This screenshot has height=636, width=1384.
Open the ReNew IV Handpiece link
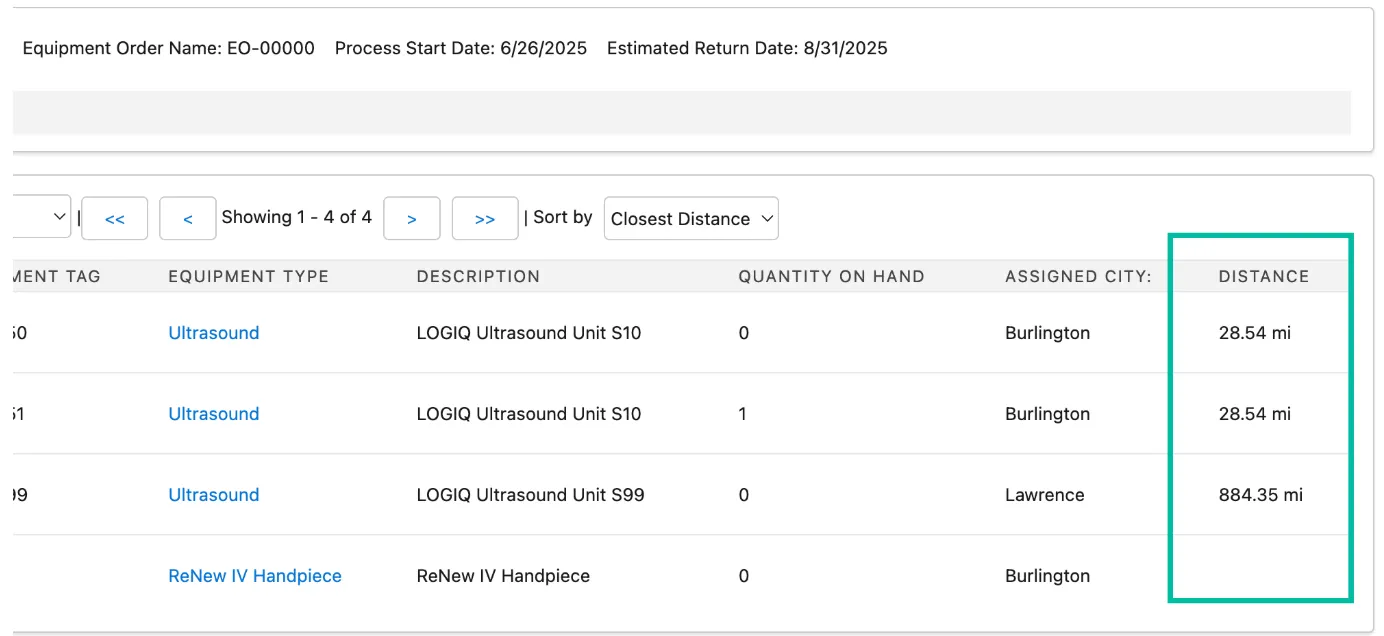[x=255, y=576]
